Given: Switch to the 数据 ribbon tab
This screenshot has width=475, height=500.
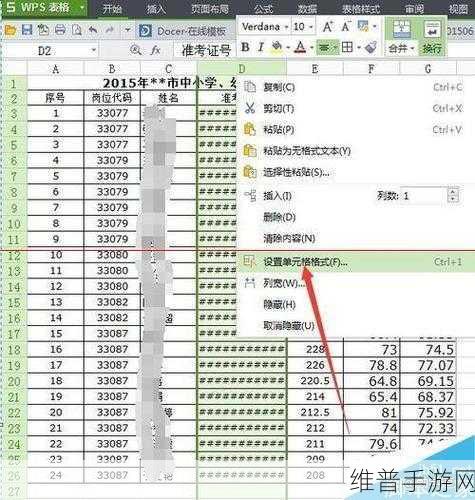Looking at the screenshot, I should pyautogui.click(x=307, y=9).
